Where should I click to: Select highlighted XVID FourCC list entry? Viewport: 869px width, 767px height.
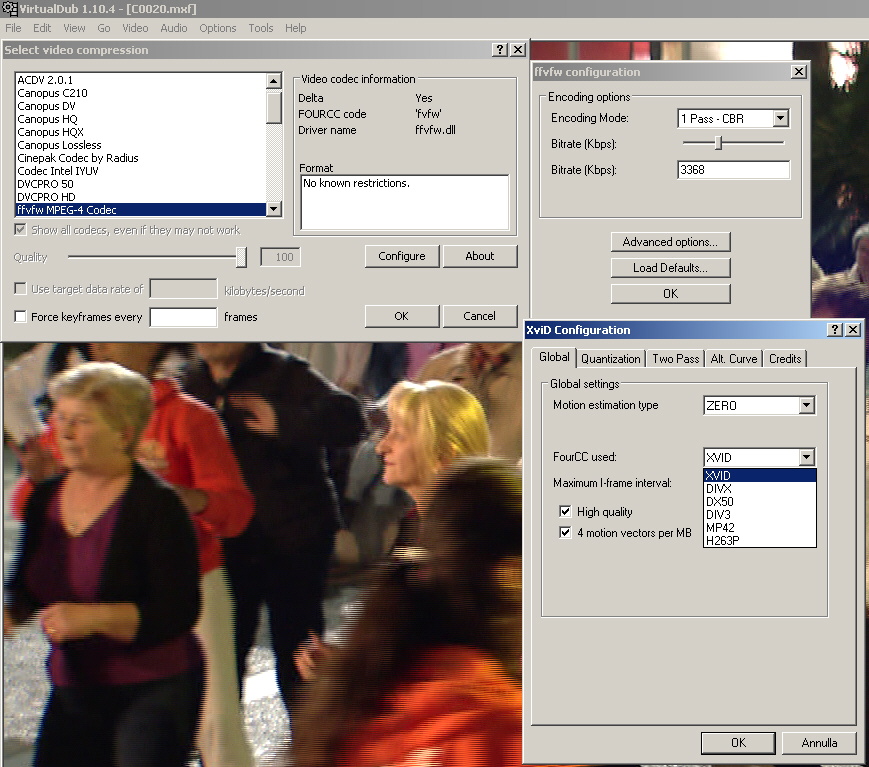click(760, 475)
